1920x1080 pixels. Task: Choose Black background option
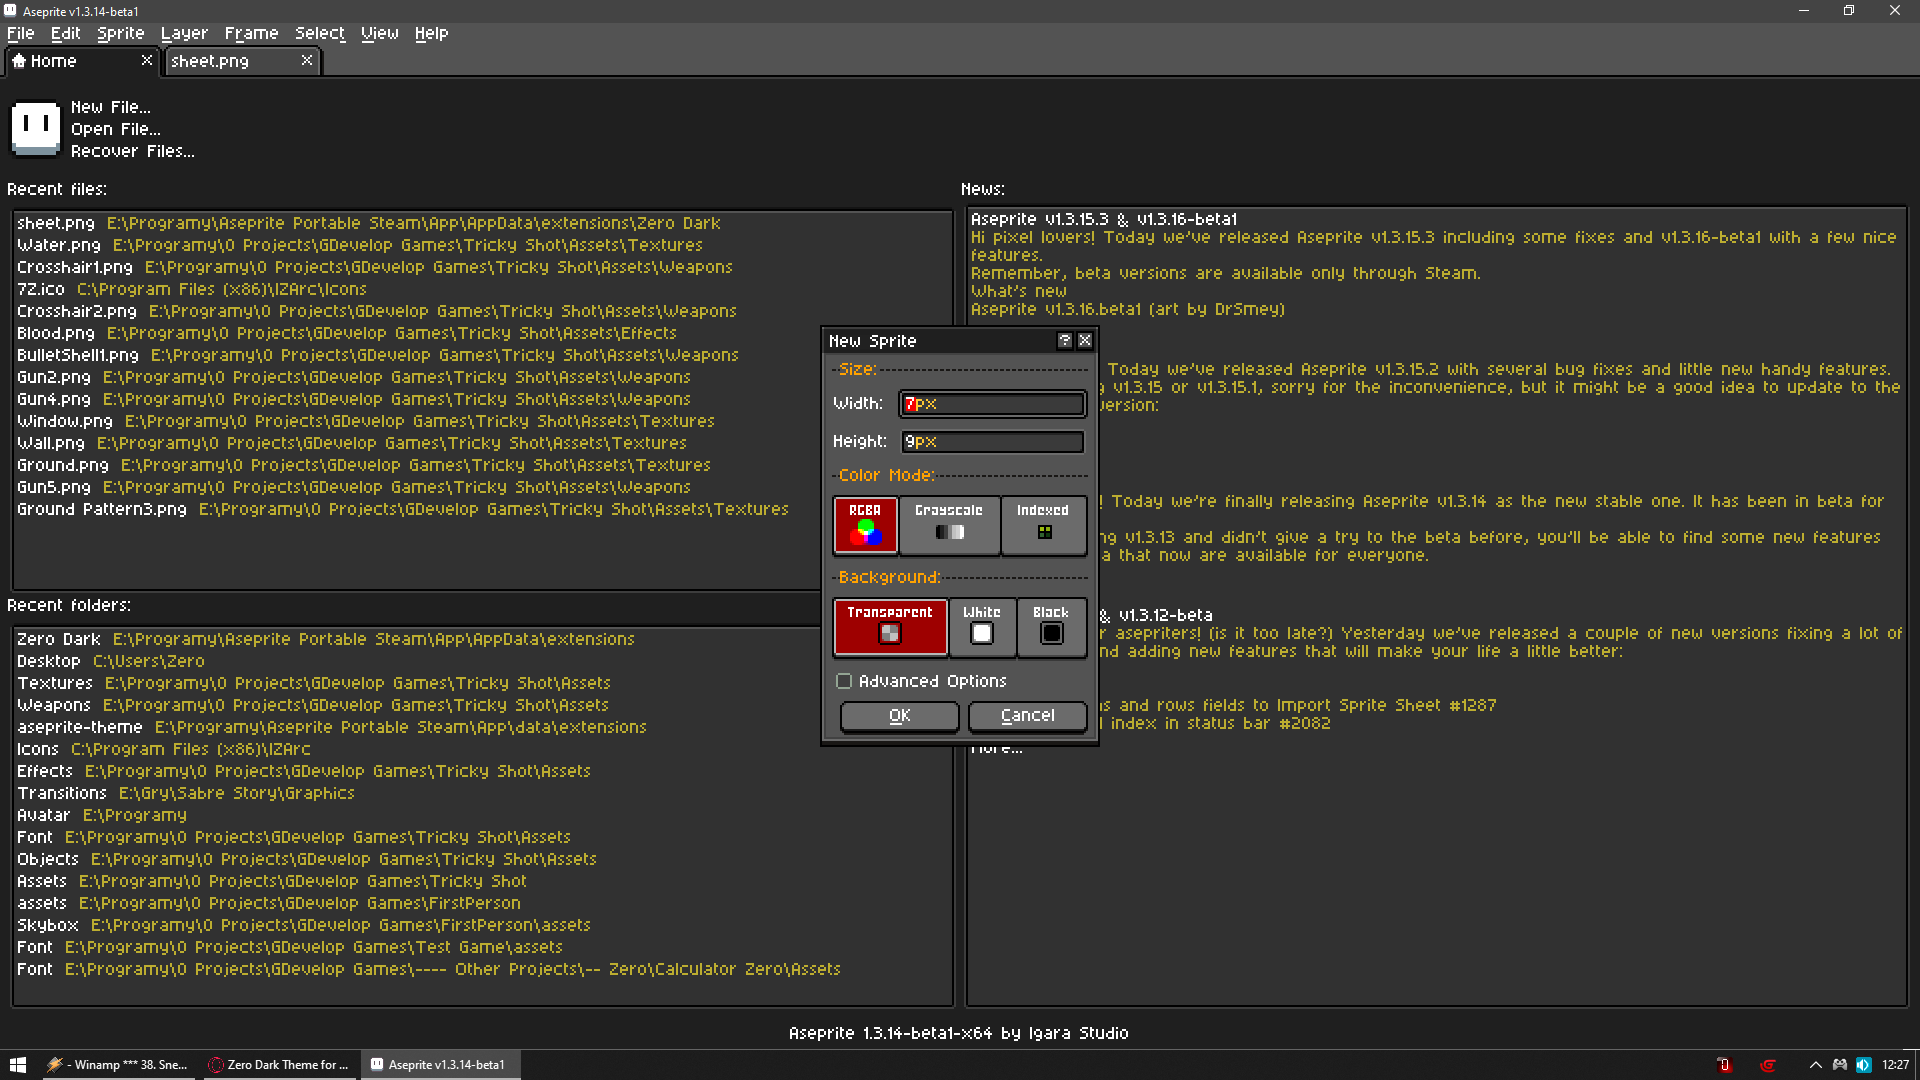1051,626
